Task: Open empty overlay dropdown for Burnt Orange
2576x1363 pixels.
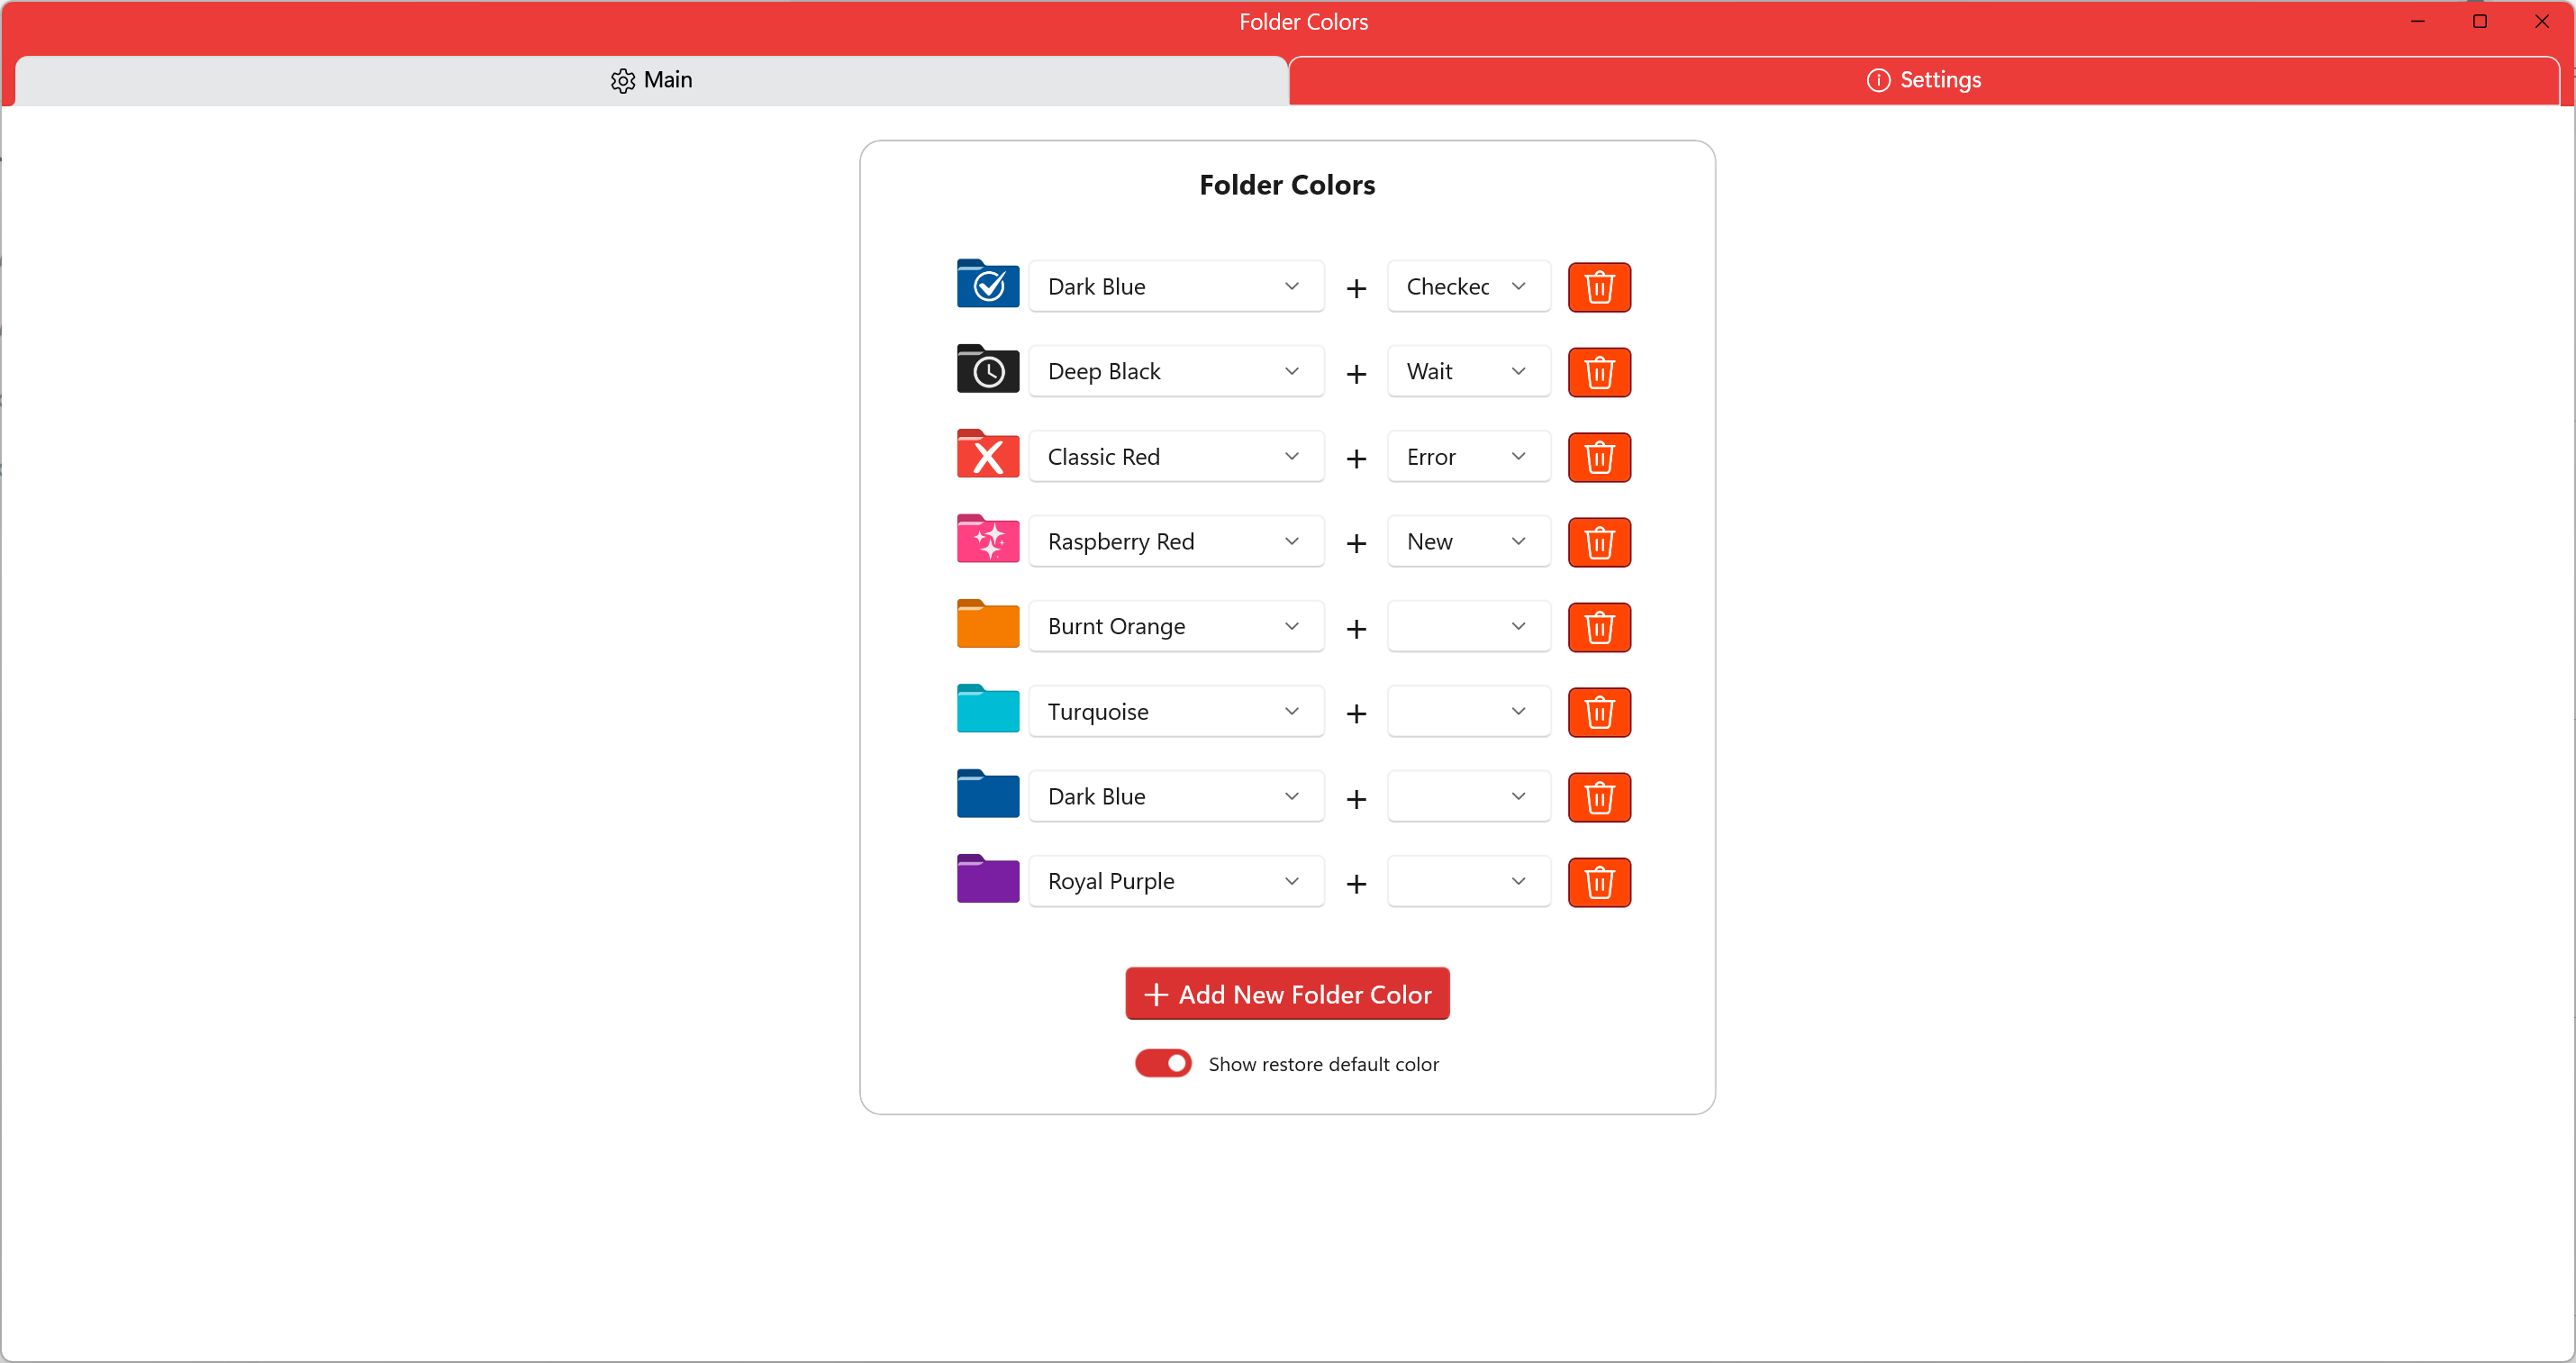Action: [1467, 627]
